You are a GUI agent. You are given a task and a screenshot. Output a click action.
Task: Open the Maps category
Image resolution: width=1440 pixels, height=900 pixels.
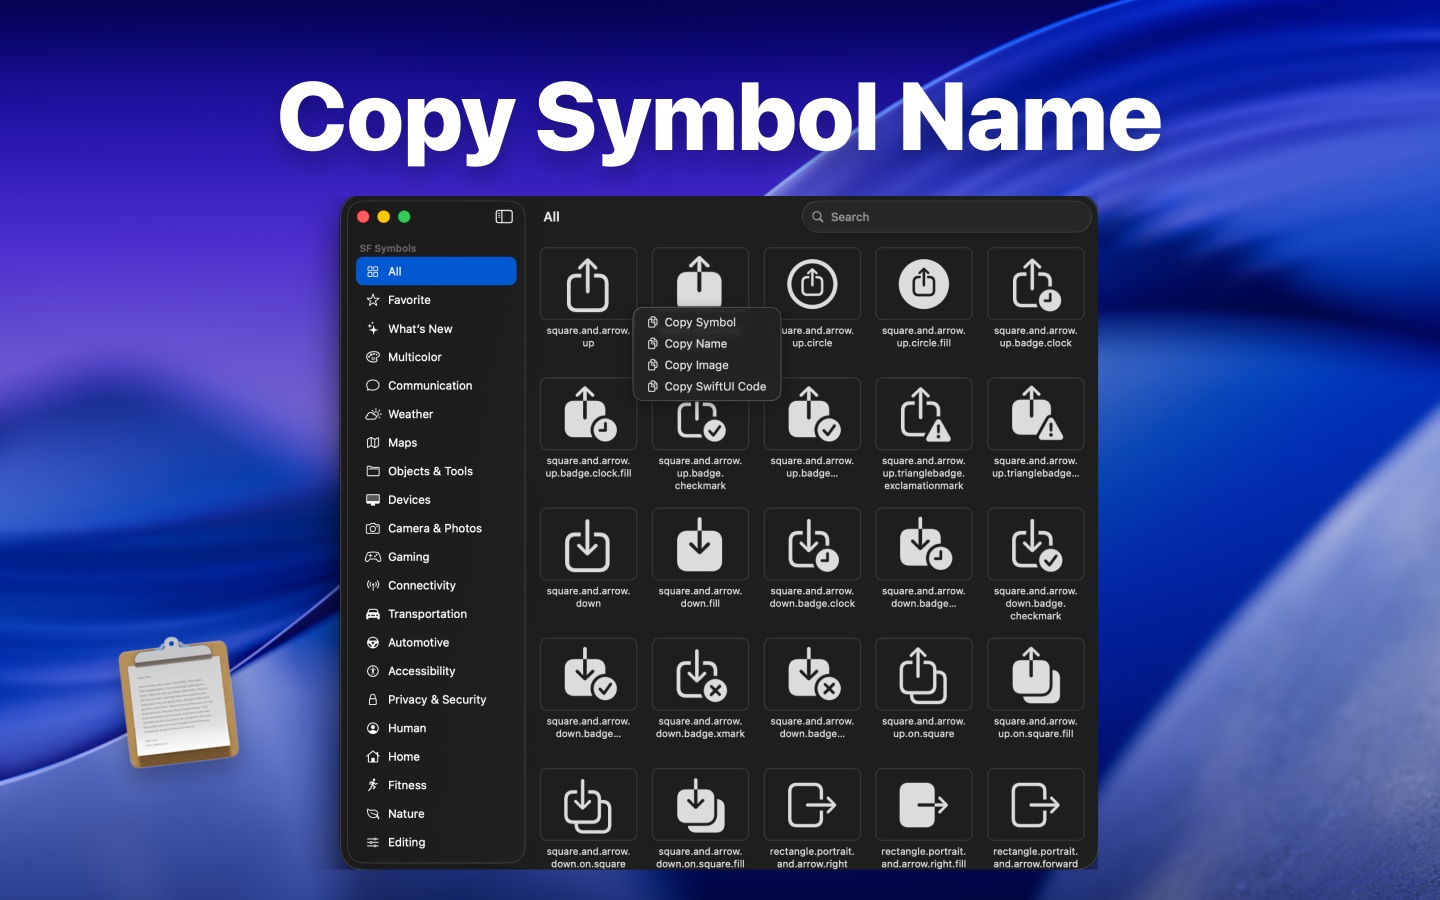click(436, 442)
